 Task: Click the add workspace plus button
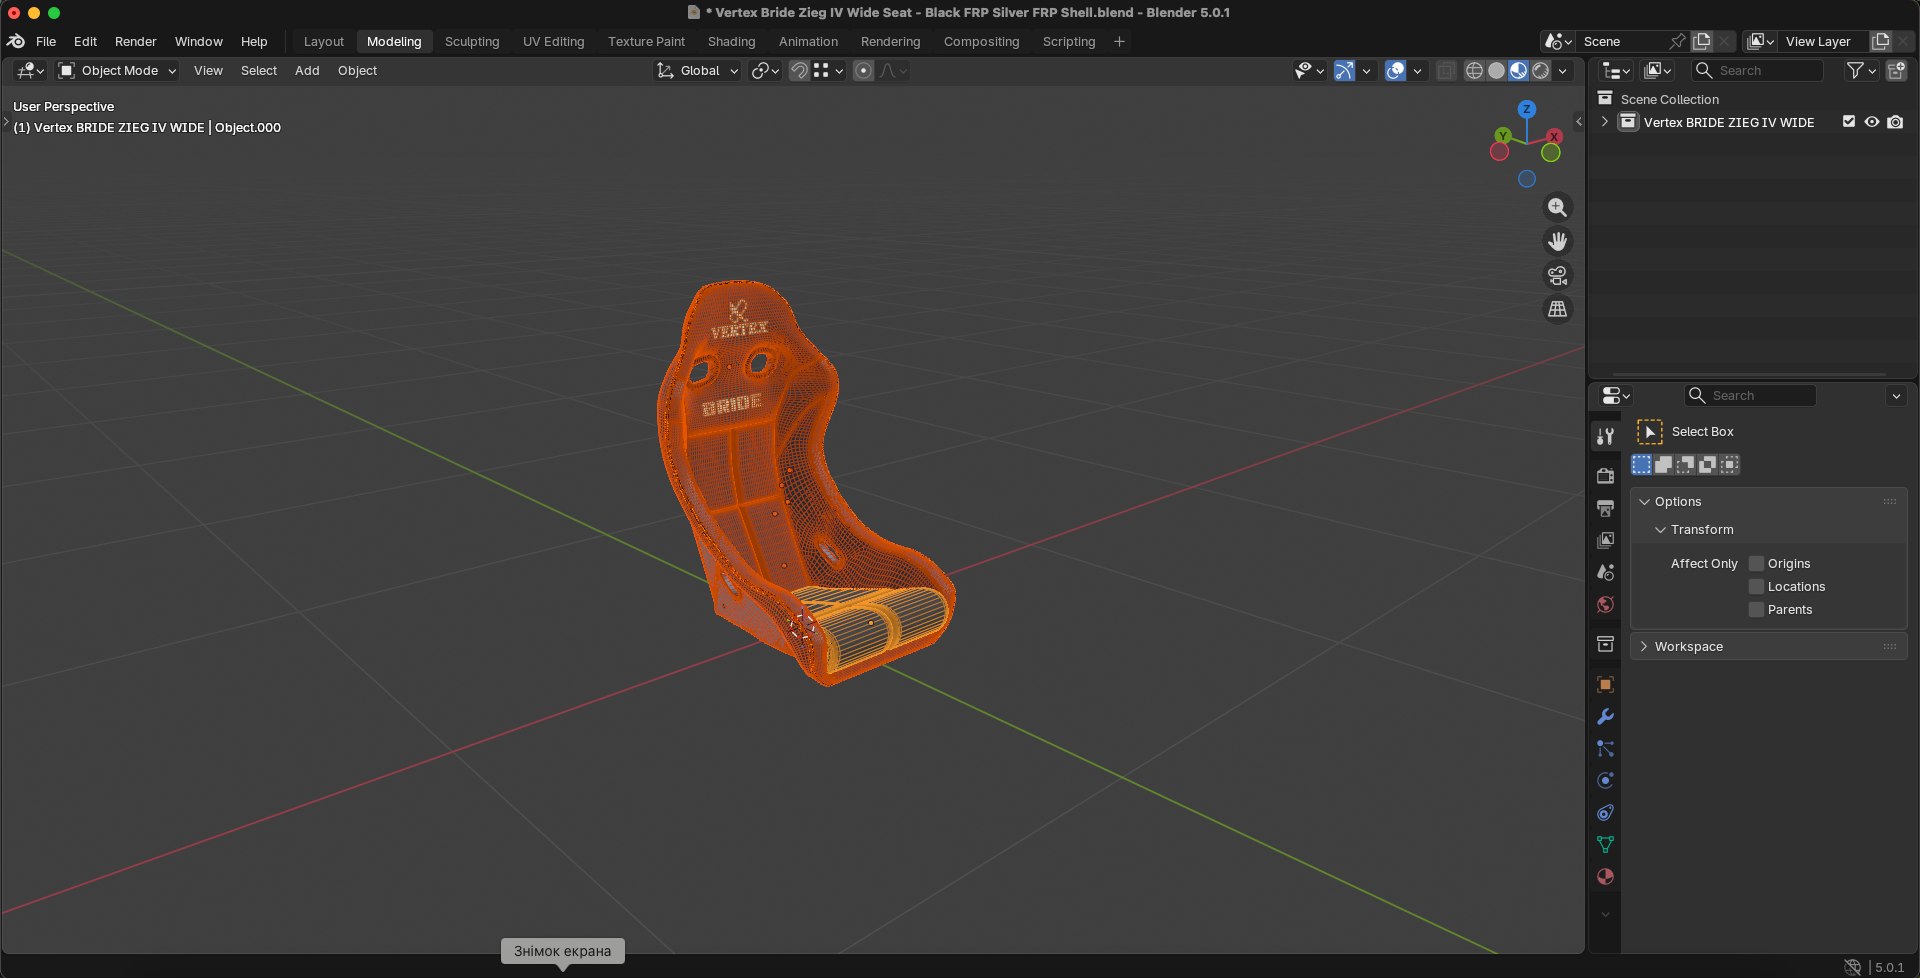pos(1119,42)
